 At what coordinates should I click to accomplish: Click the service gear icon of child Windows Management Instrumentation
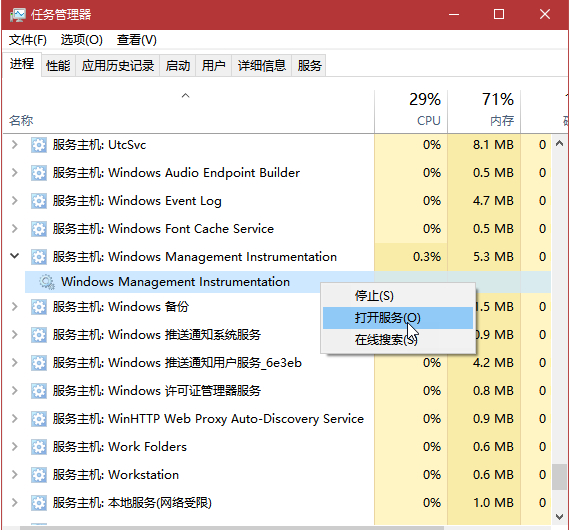click(x=47, y=282)
